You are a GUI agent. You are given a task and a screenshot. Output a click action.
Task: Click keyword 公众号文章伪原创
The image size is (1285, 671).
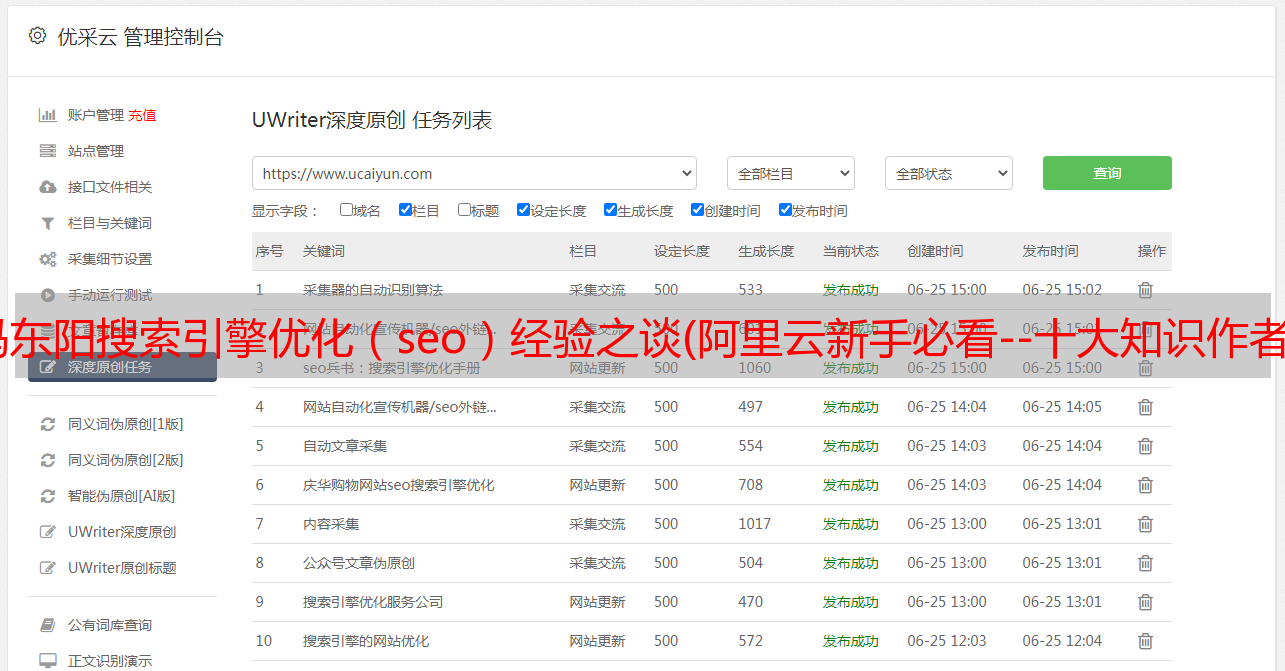click(359, 563)
